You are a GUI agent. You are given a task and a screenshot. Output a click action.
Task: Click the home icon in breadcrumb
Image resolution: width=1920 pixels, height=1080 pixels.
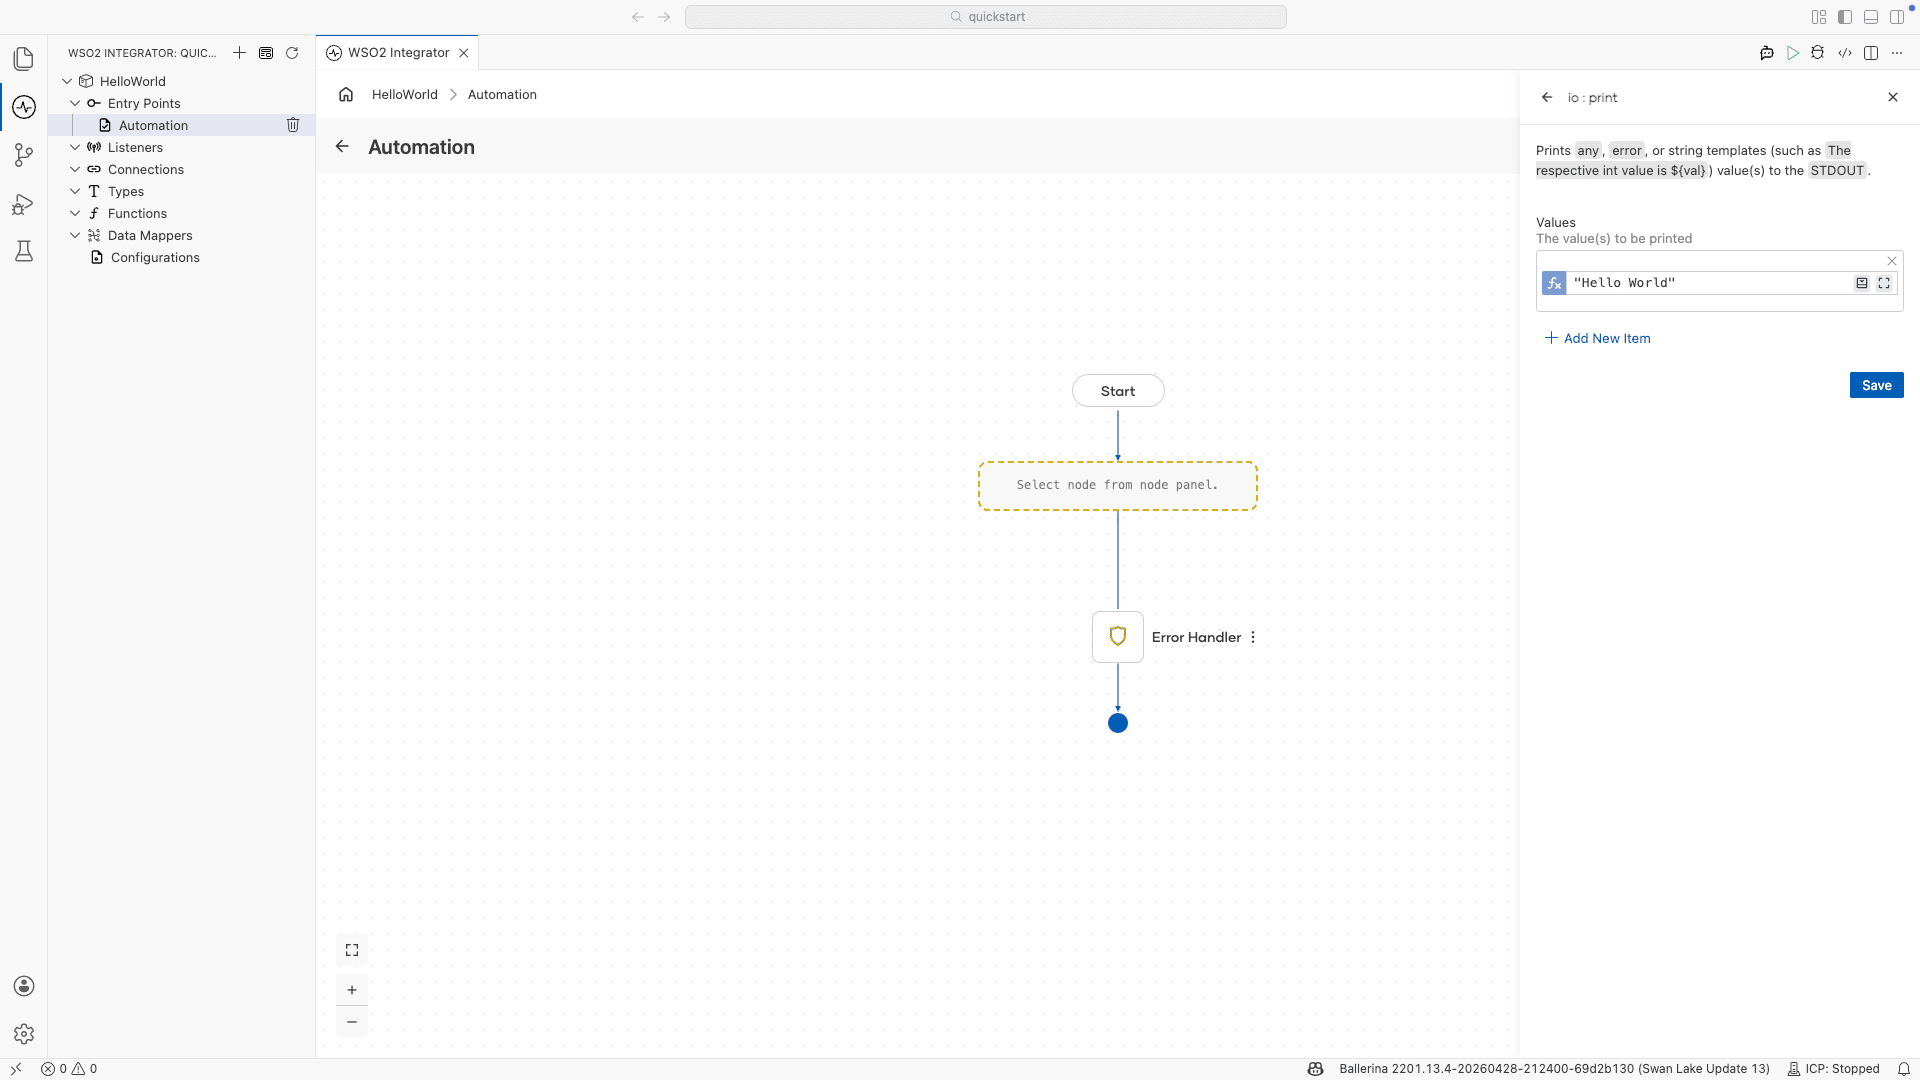[x=346, y=94]
